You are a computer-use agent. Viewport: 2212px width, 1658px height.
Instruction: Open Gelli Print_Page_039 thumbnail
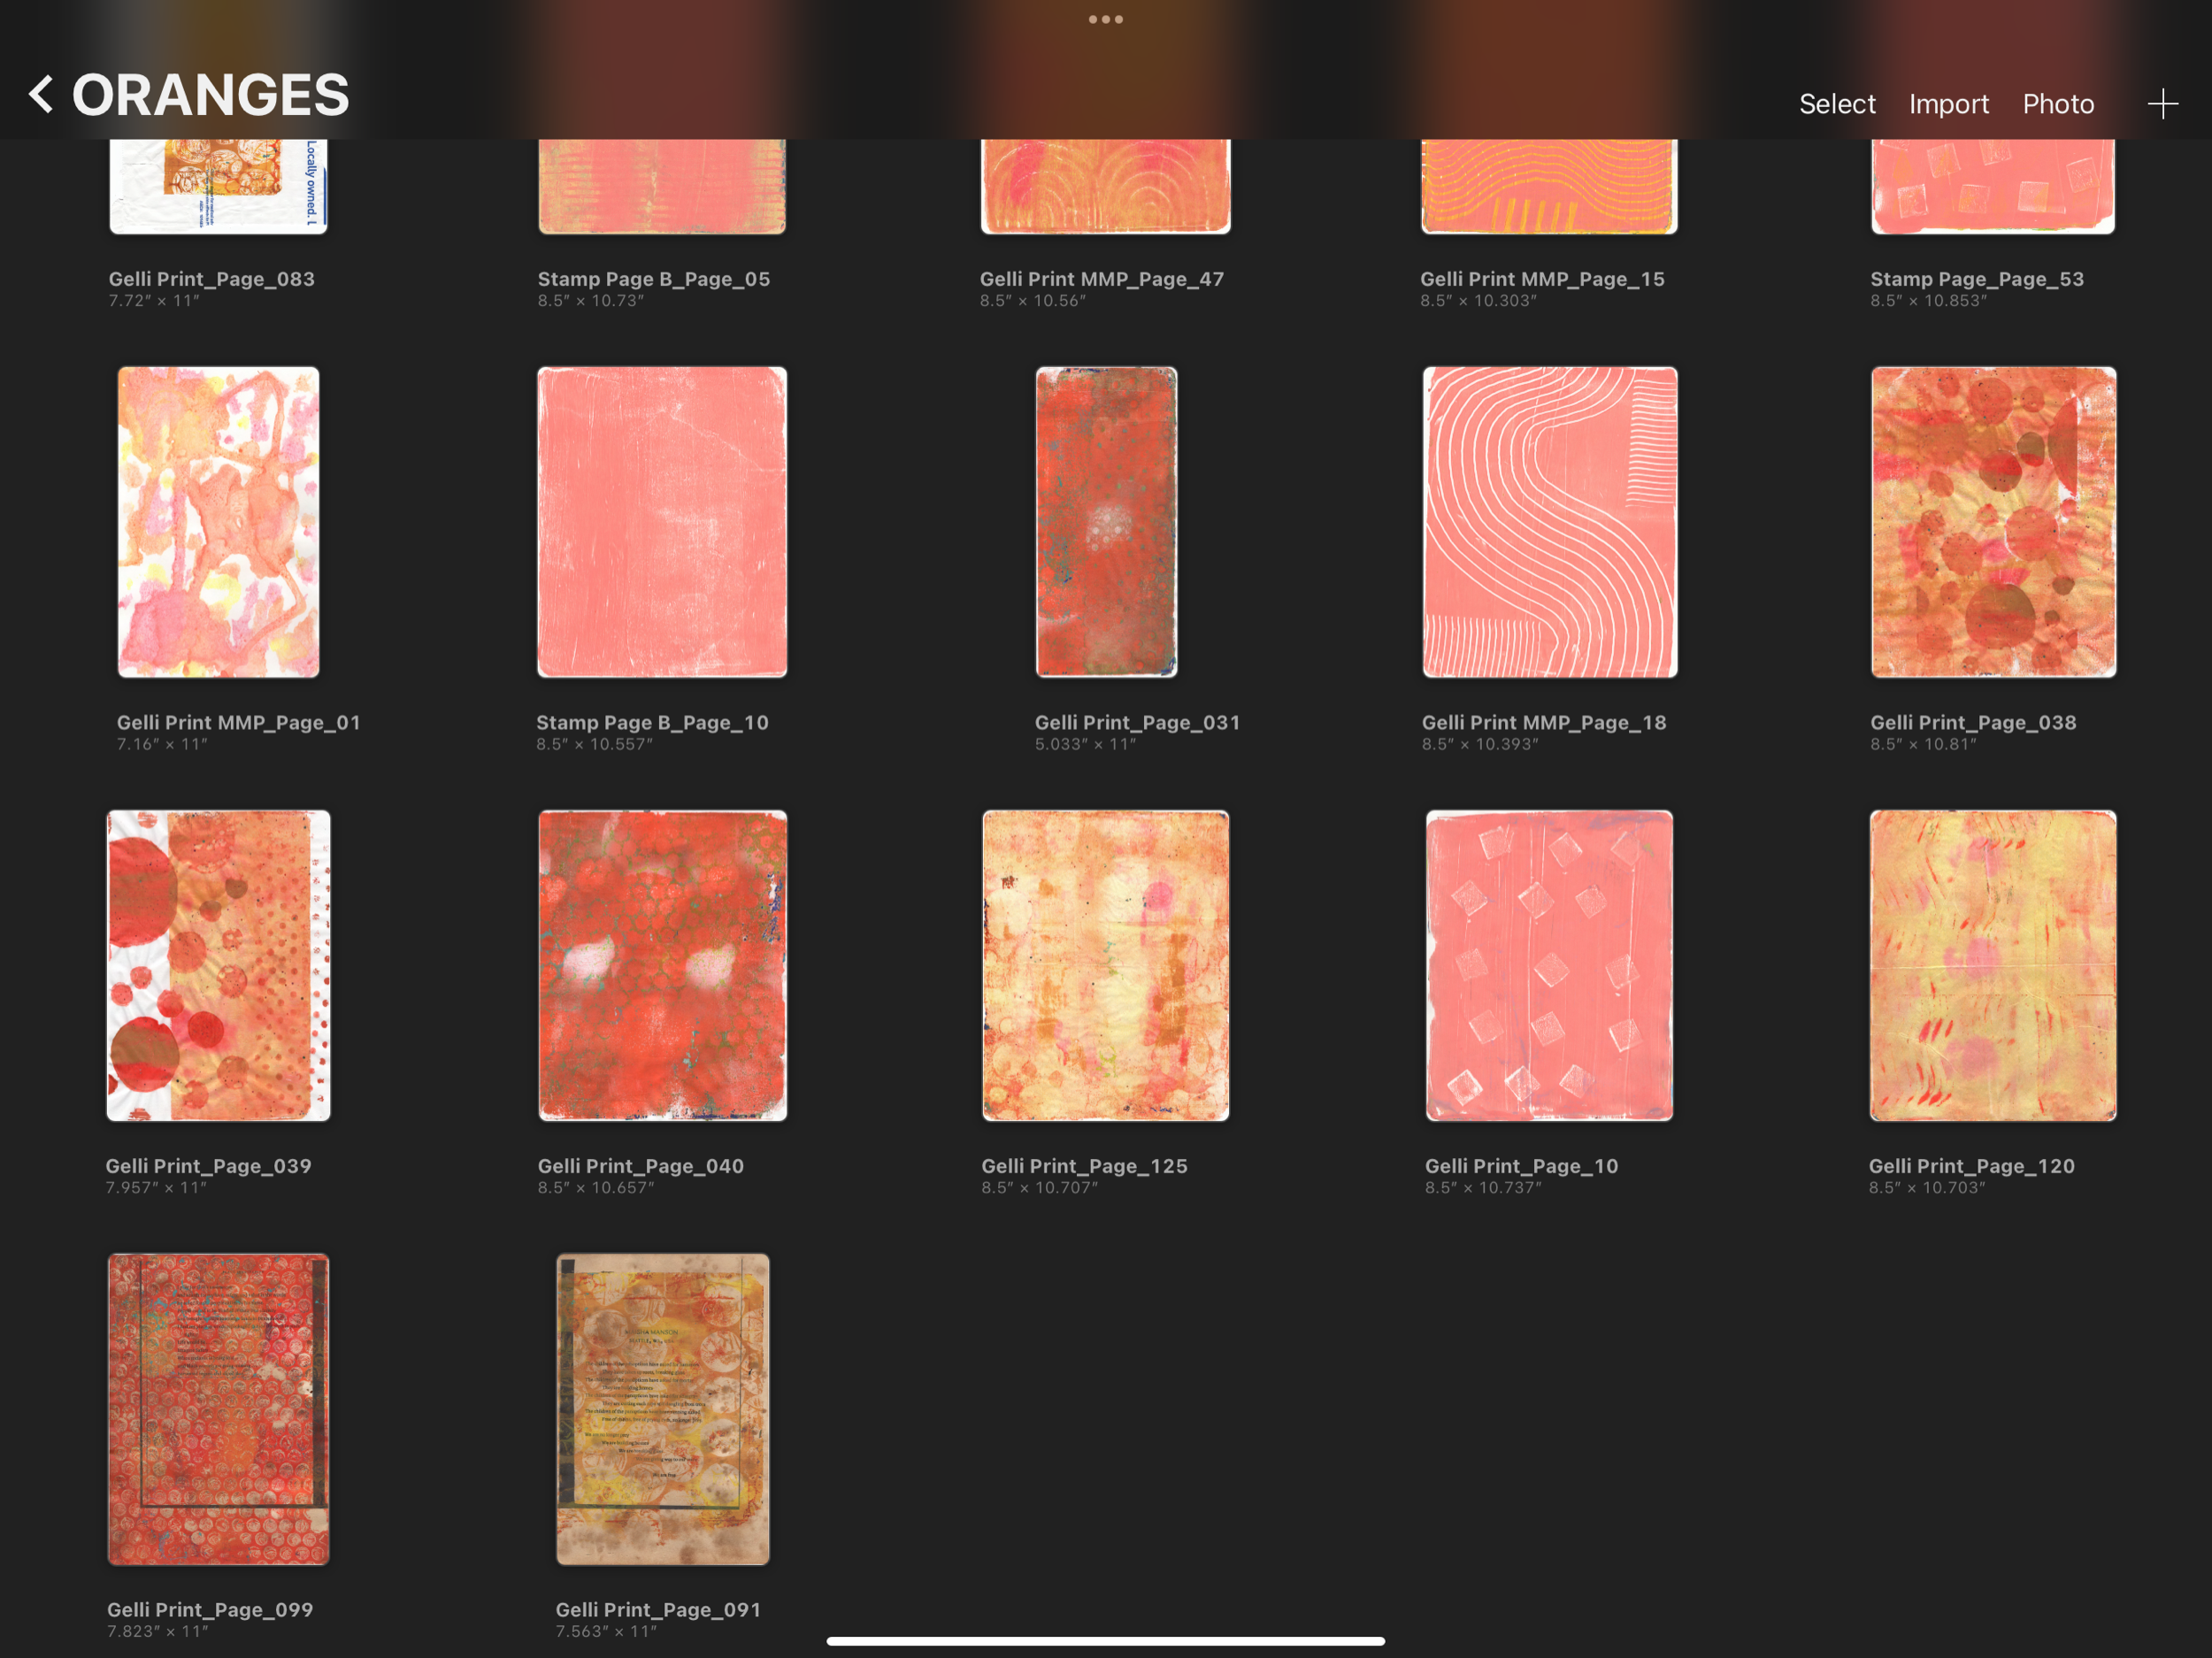pos(218,965)
